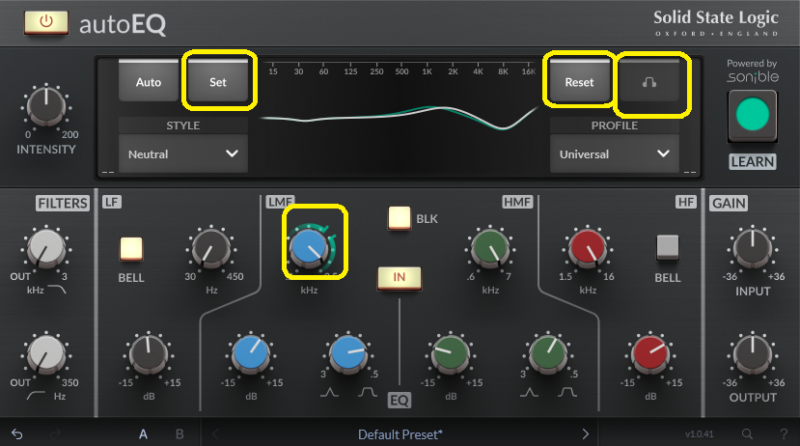Switch to preset slot B
Viewport: 800px width, 446px height.
coord(179,434)
